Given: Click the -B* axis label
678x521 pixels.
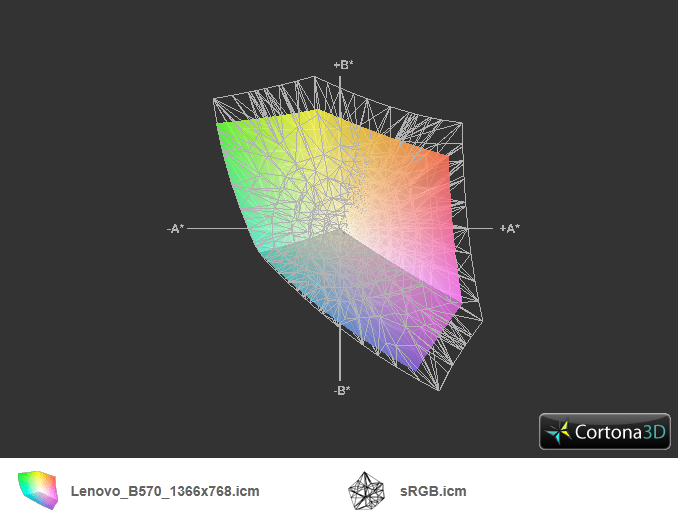Looking at the screenshot, I should coord(342,390).
